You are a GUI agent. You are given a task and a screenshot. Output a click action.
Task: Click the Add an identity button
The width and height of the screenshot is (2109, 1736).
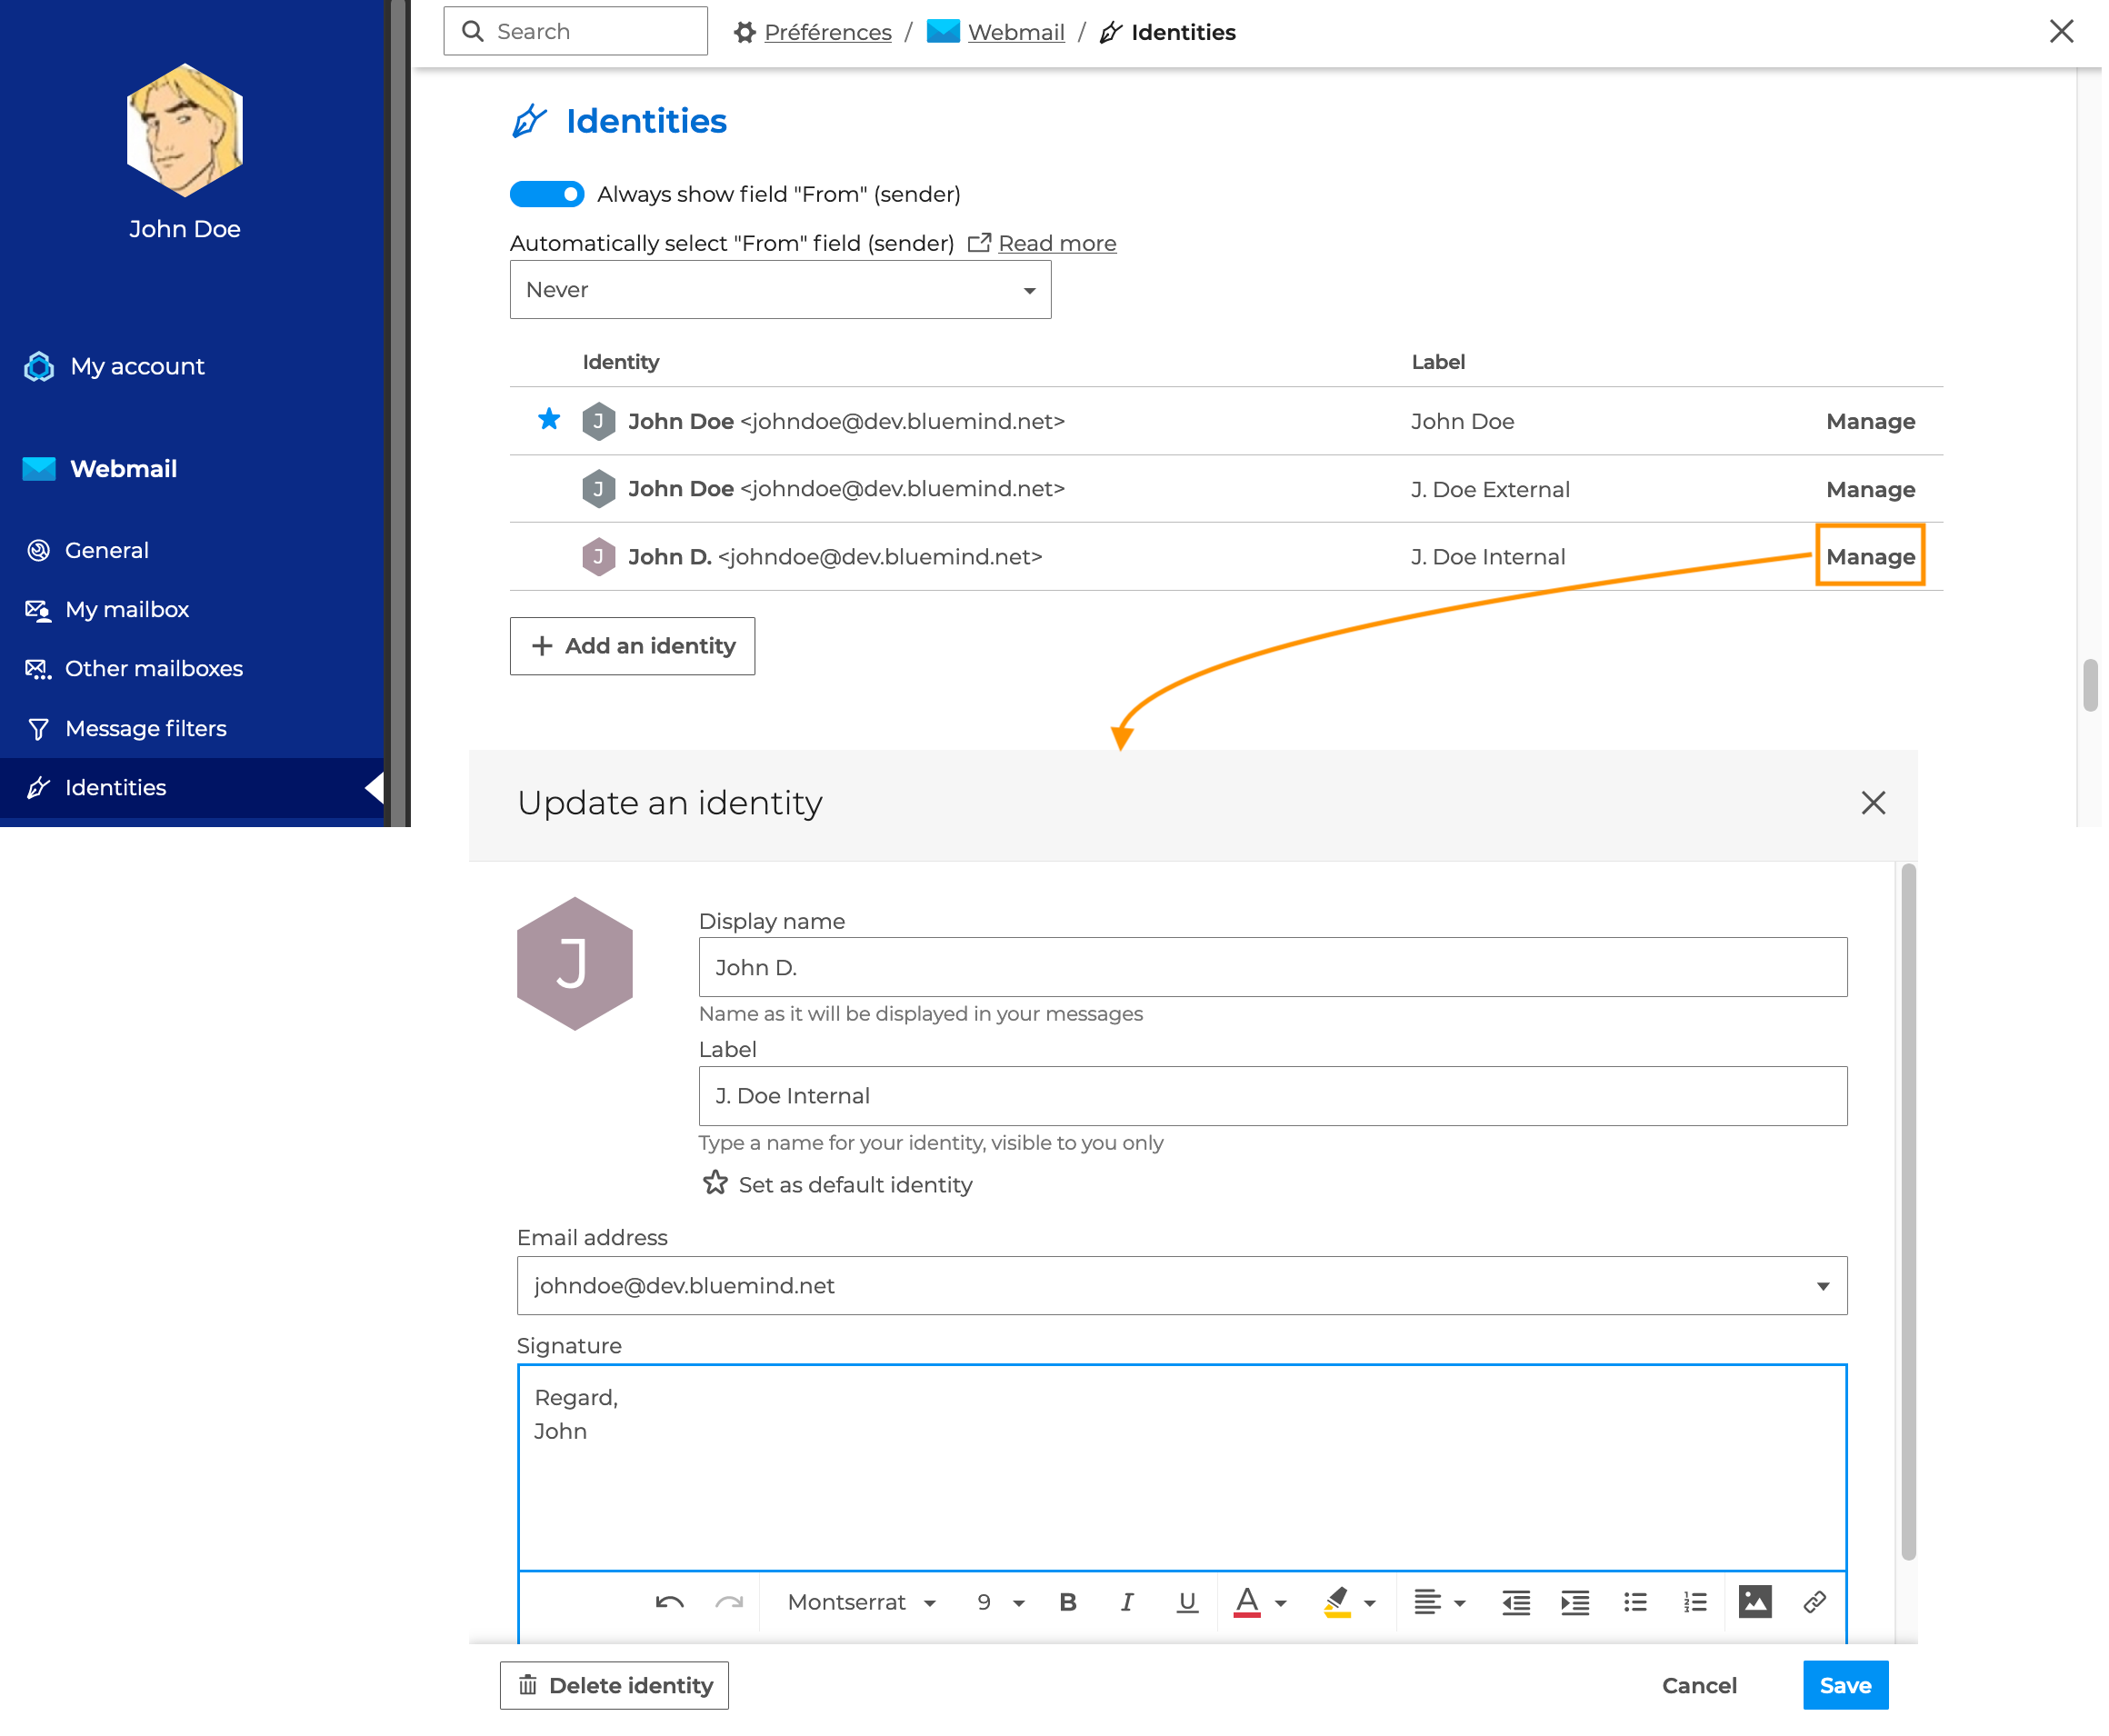(632, 646)
